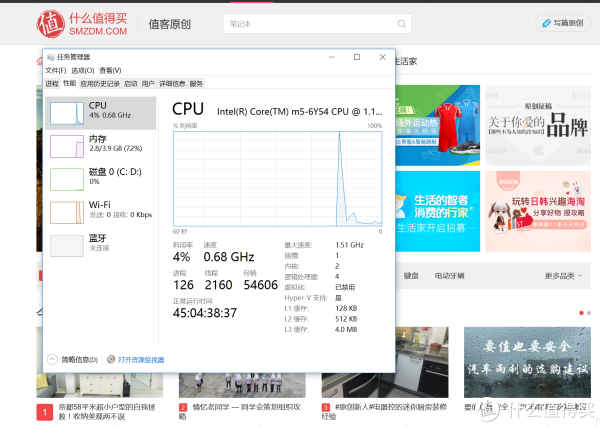
Task: Open the 文件(F) menu
Action: point(55,70)
